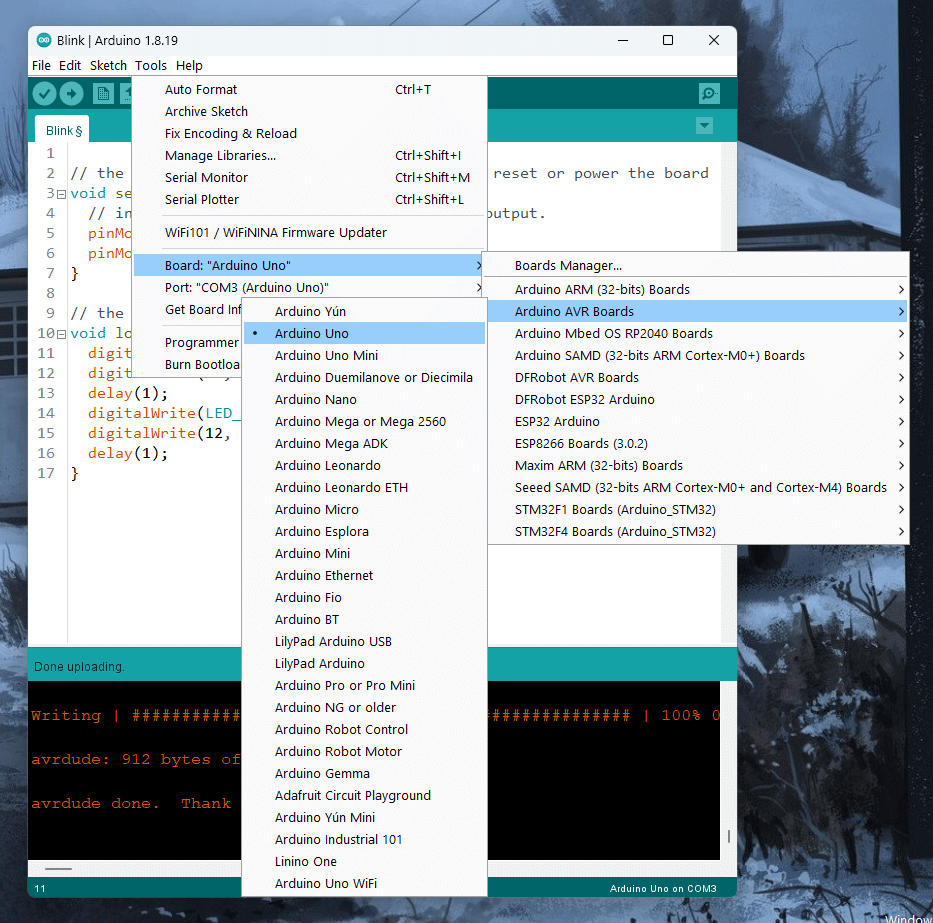
Task: Select Arduino Mini board
Action: 364,553
